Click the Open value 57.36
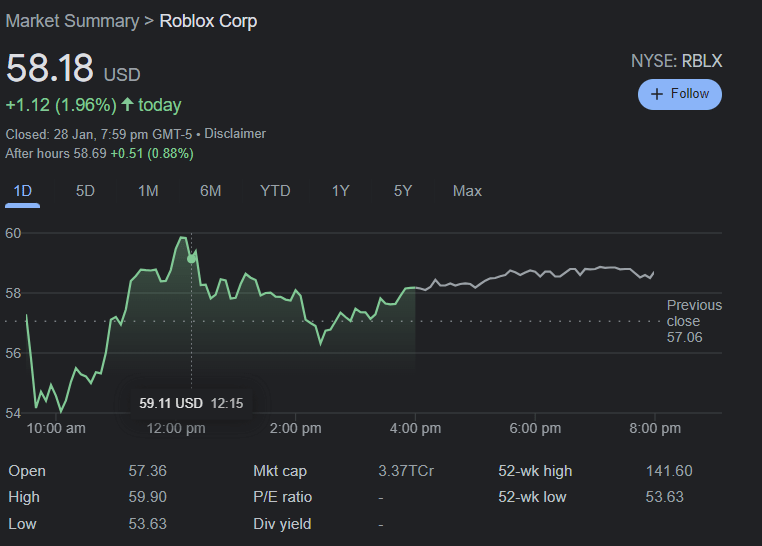Screen dimensions: 762x546 point(147,471)
